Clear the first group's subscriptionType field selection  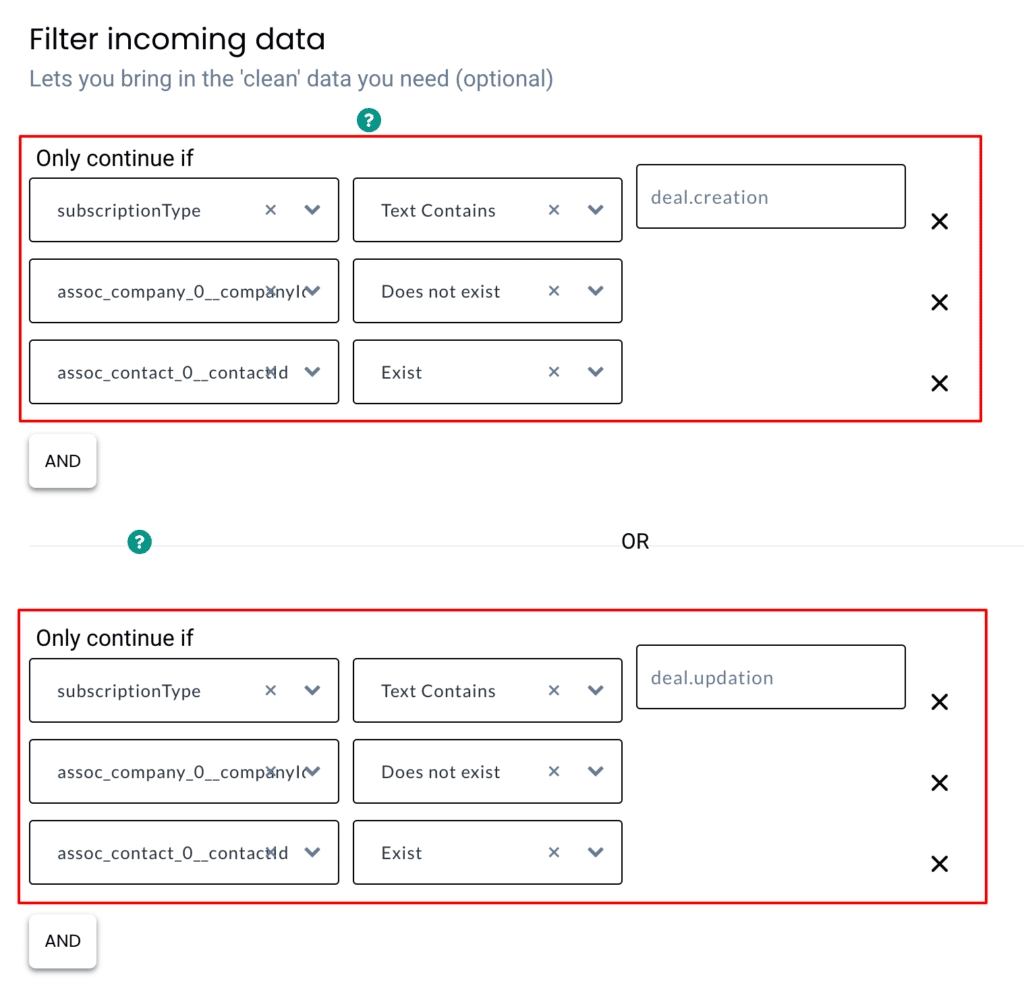(270, 210)
